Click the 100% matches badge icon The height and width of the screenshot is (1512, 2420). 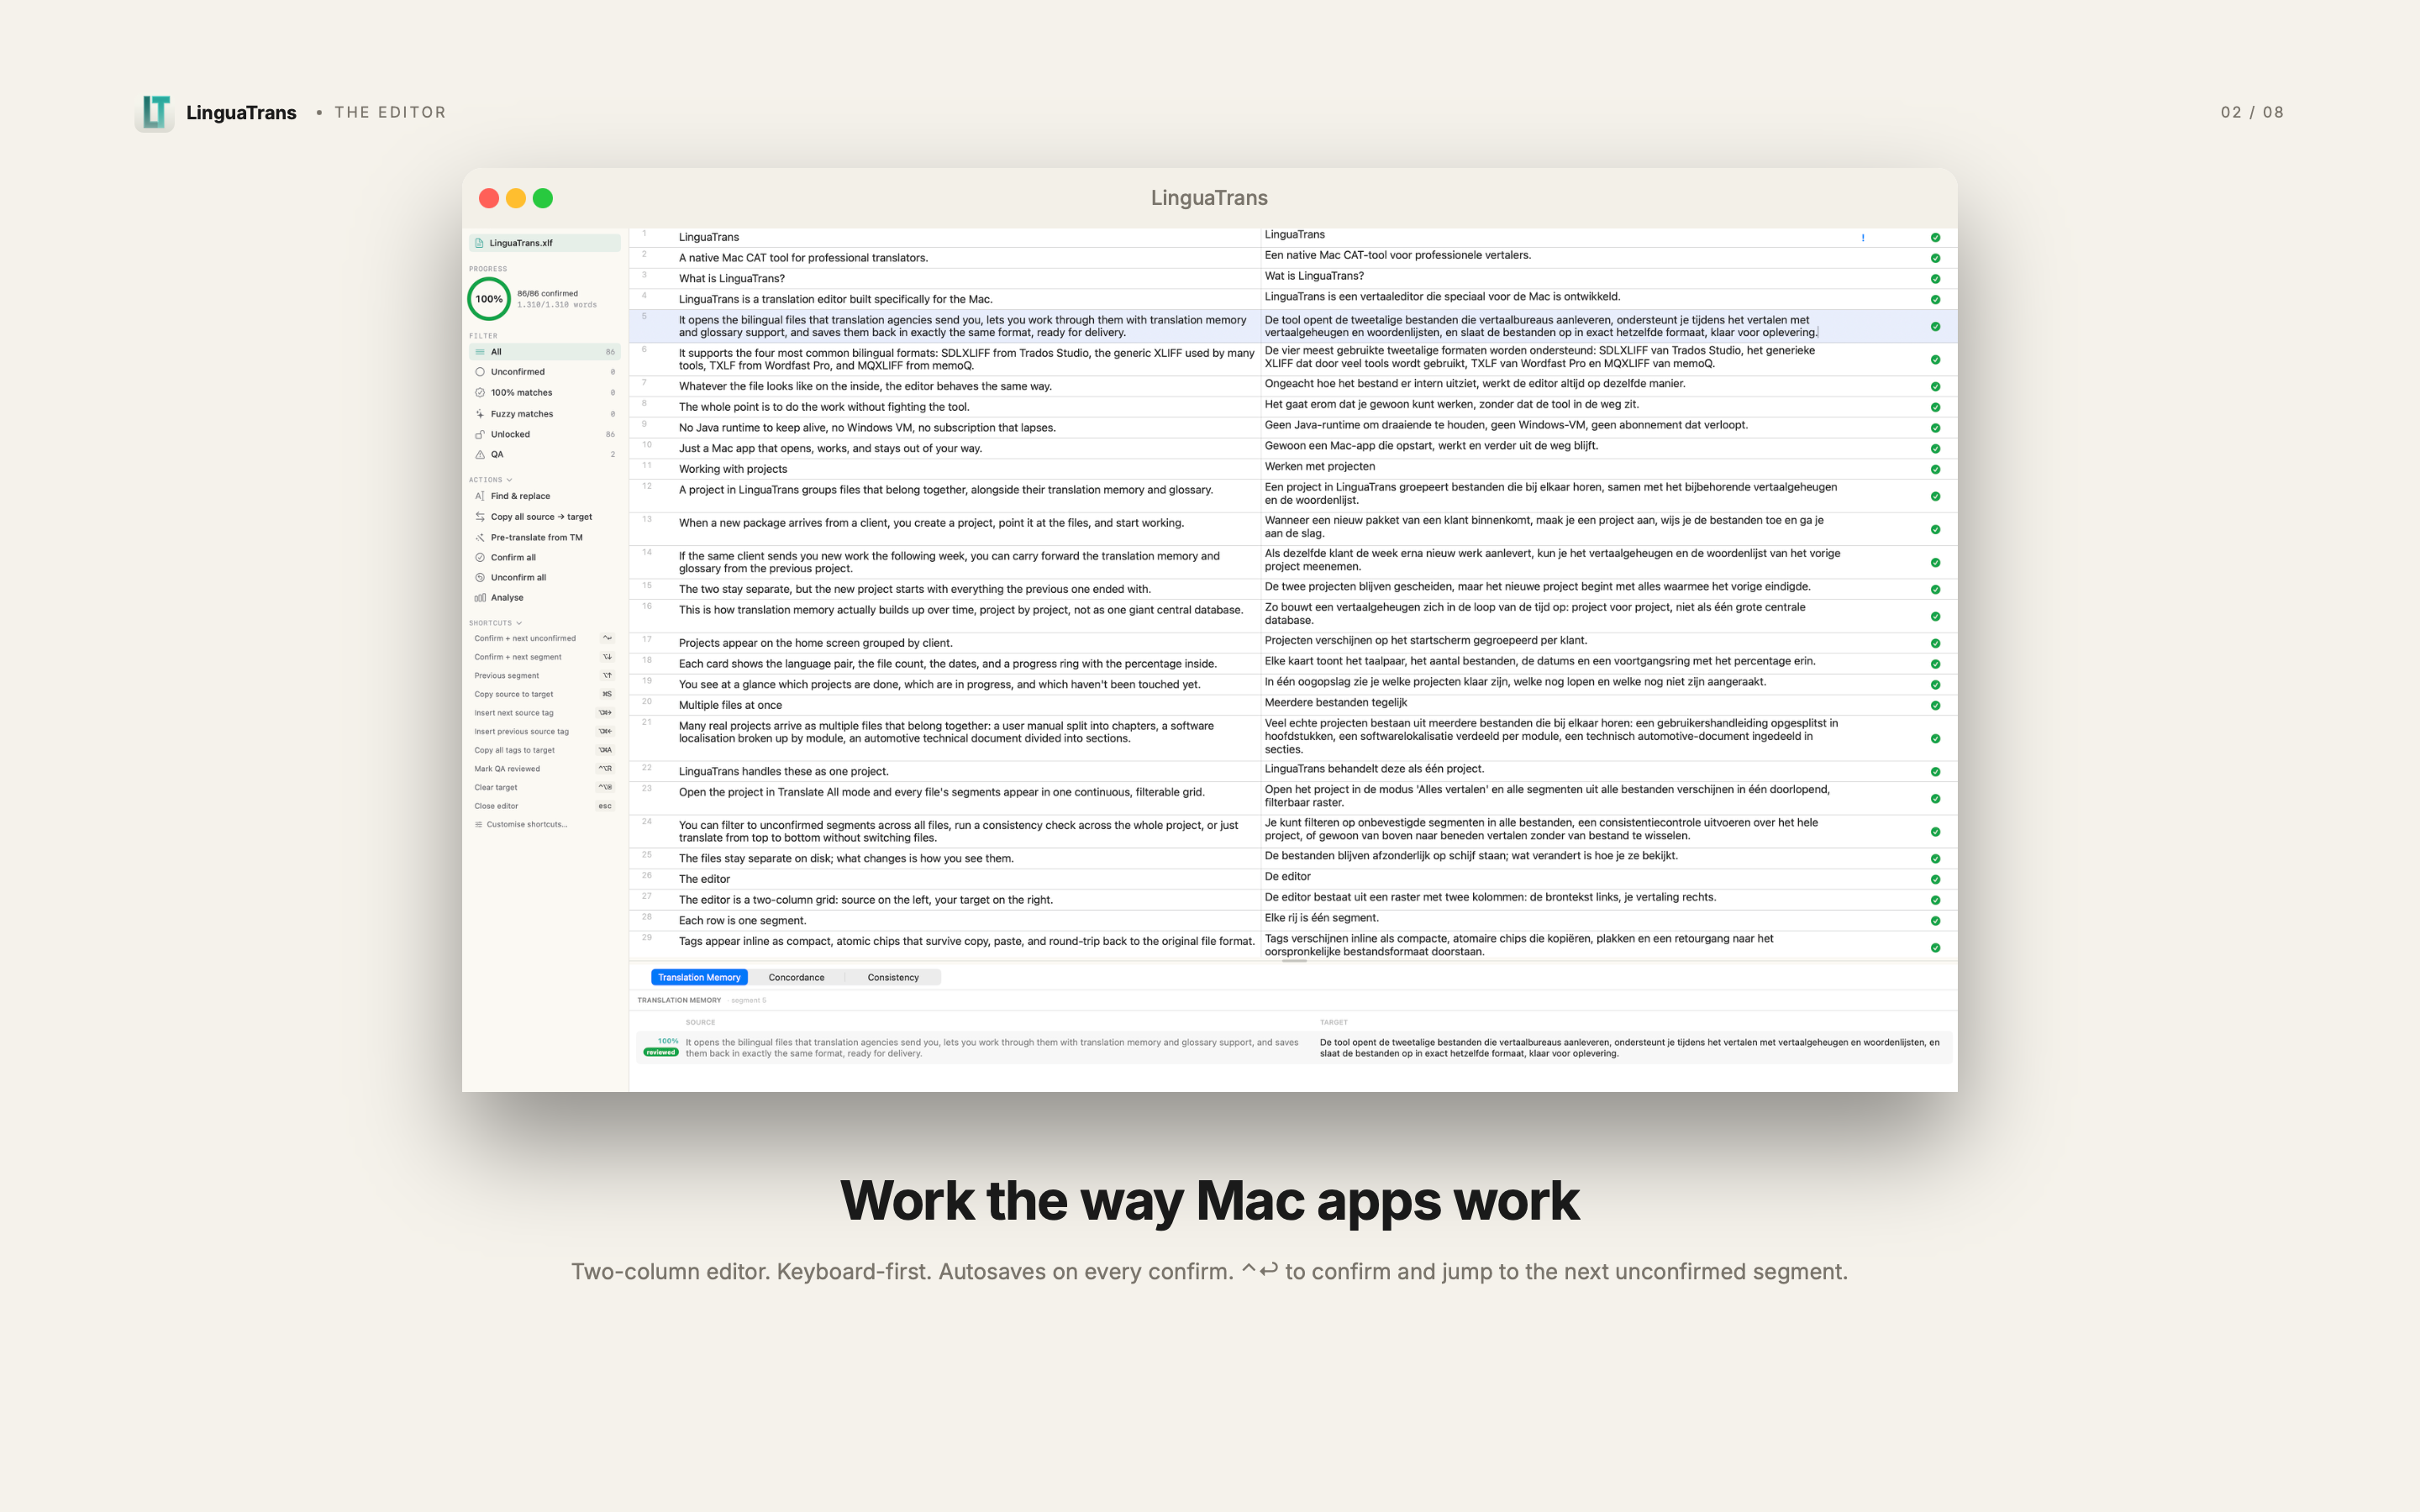[x=480, y=393]
